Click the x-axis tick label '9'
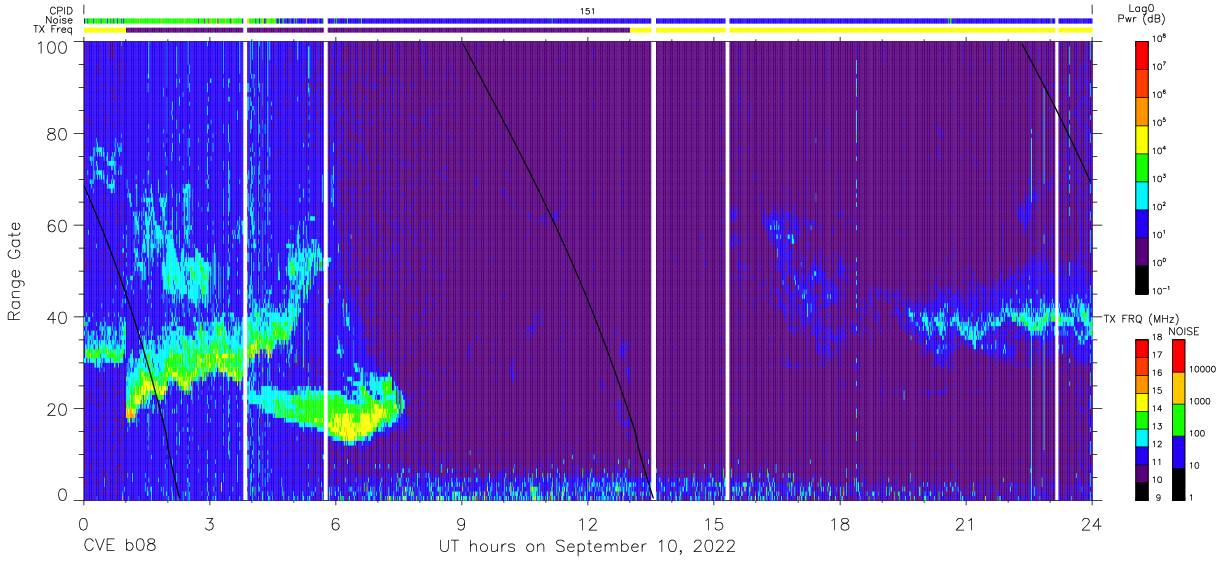 461,524
